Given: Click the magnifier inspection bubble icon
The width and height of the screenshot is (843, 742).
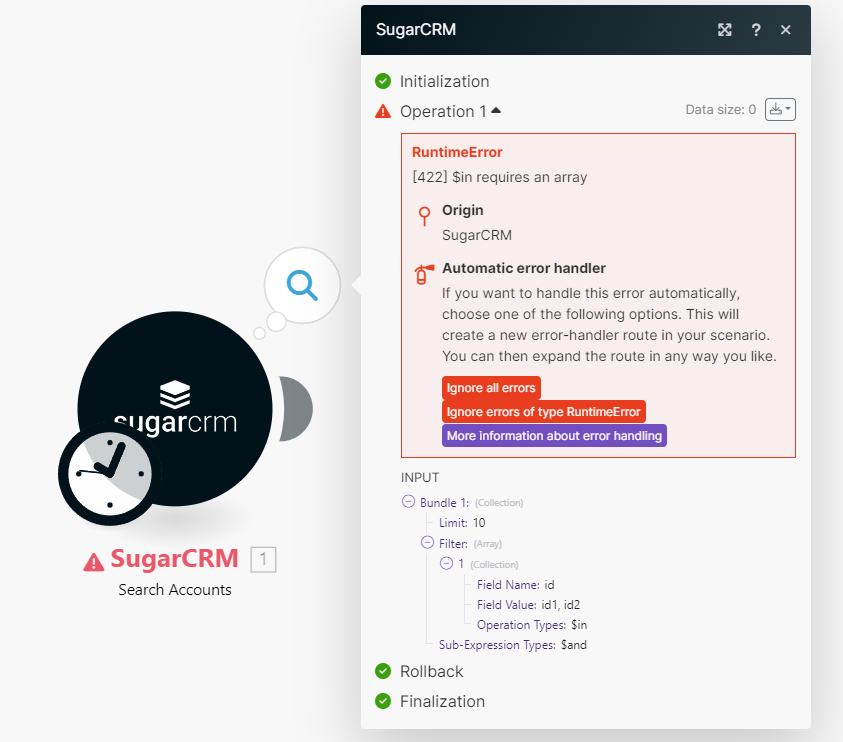Looking at the screenshot, I should coord(302,285).
